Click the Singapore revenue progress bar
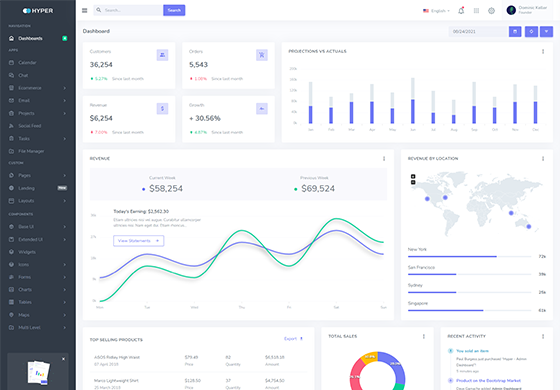Viewport: 560px width, 390px height. 469,310
